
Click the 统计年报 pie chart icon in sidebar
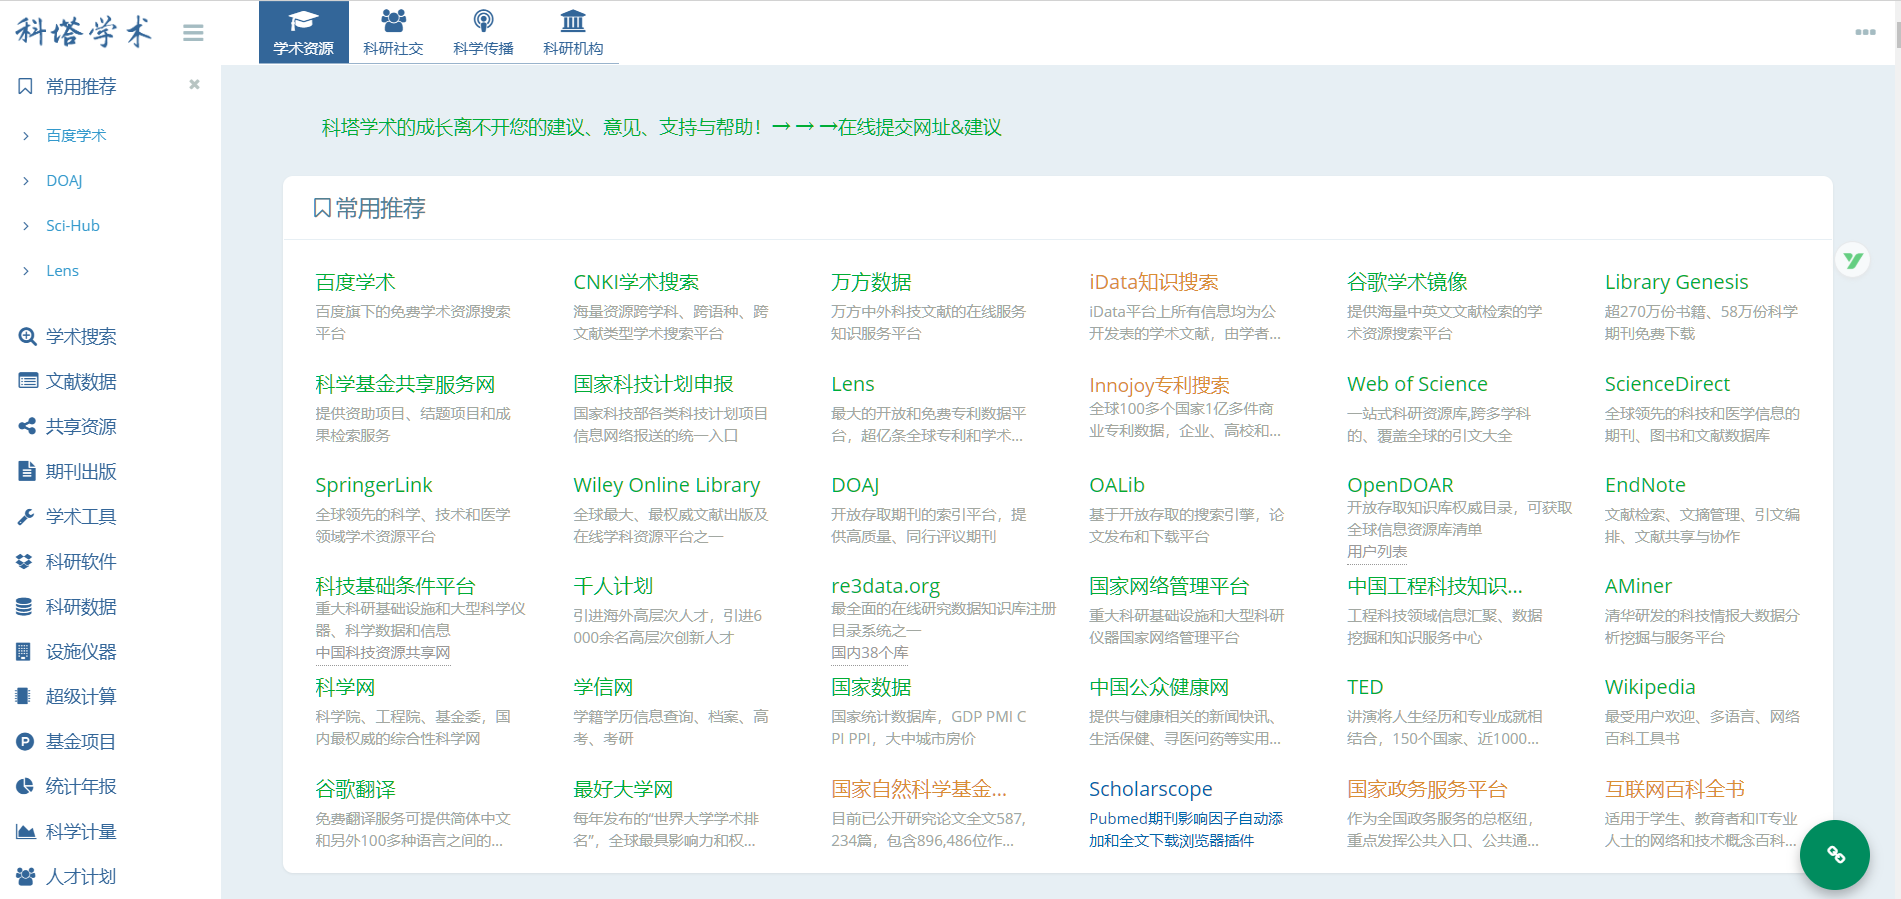point(25,786)
